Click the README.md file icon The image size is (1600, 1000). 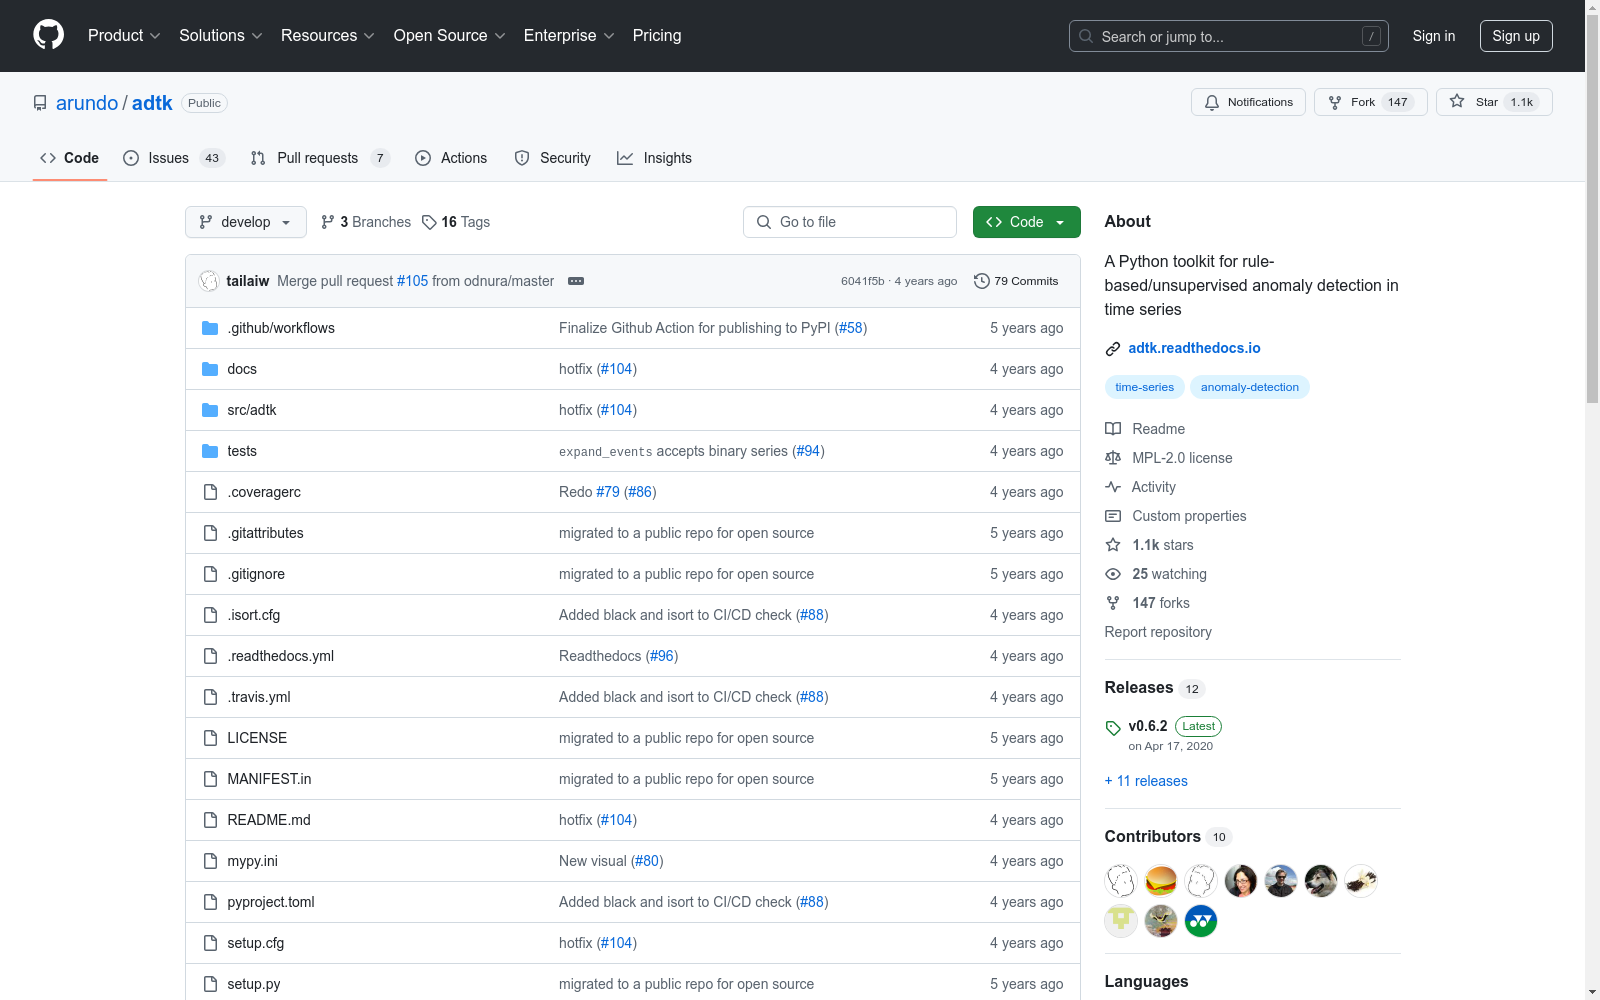tap(210, 820)
